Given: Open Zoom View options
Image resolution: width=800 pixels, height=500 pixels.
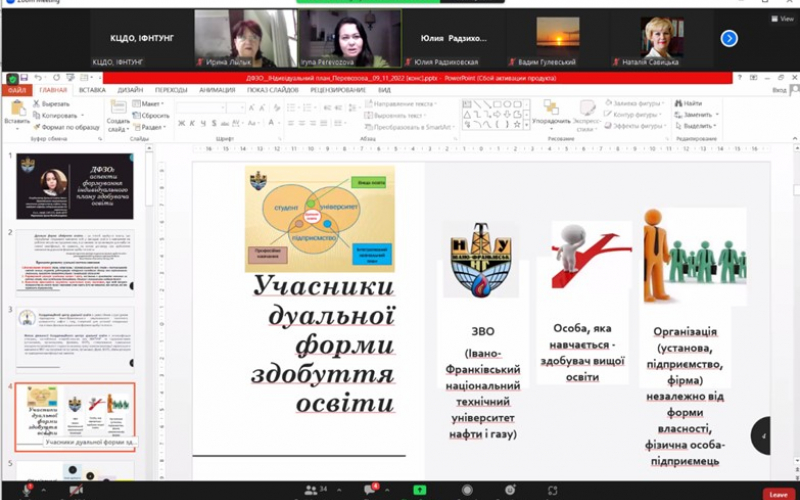Looking at the screenshot, I should pos(784,19).
